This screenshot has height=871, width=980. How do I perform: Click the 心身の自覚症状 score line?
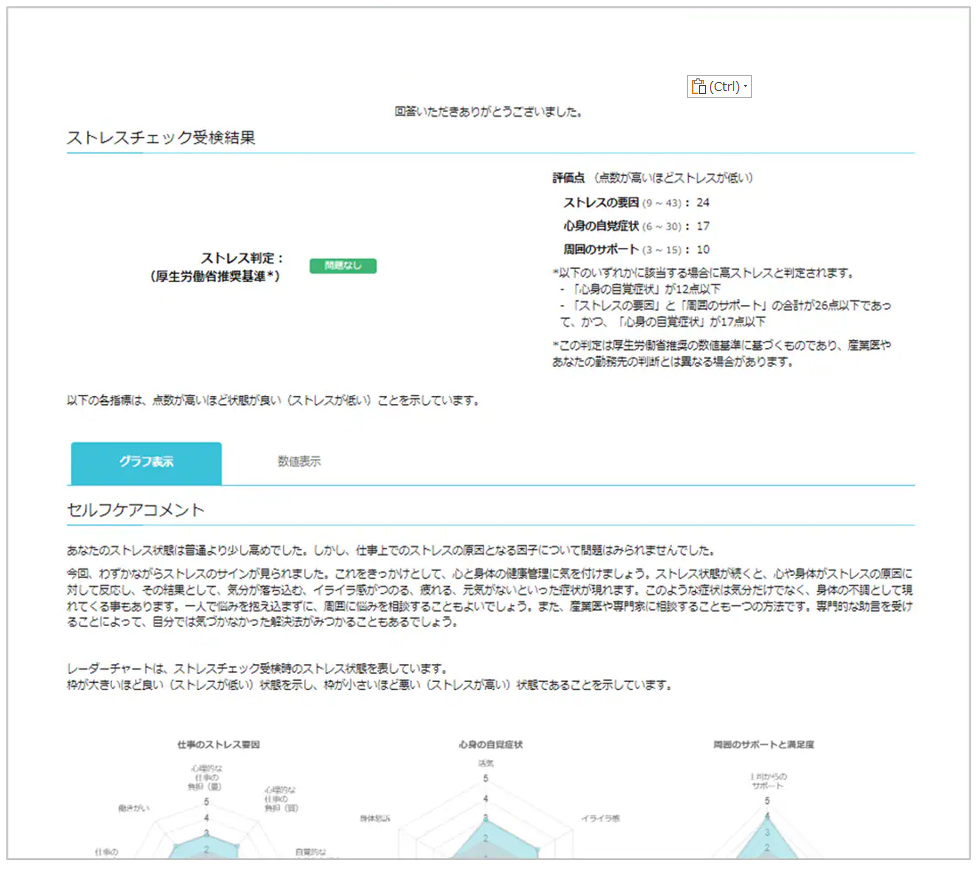[x=636, y=226]
